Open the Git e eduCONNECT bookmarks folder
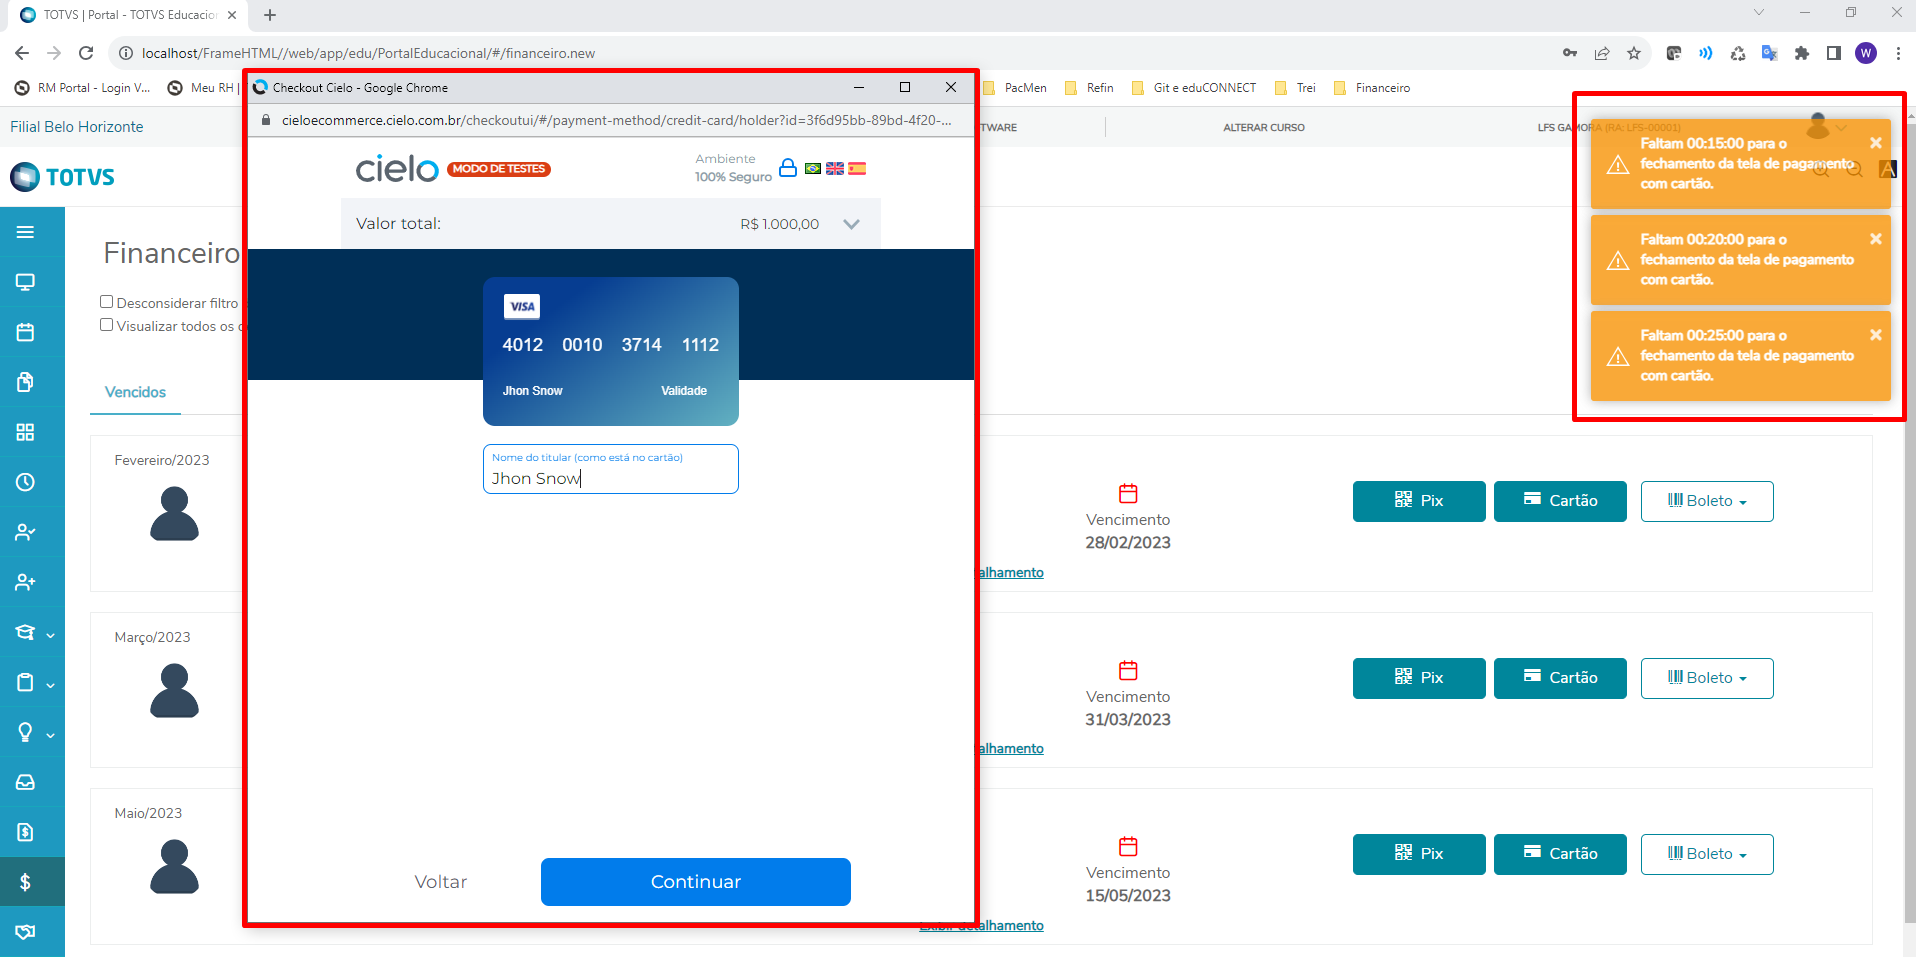Screen dimensions: 1916x957 pos(1193,88)
